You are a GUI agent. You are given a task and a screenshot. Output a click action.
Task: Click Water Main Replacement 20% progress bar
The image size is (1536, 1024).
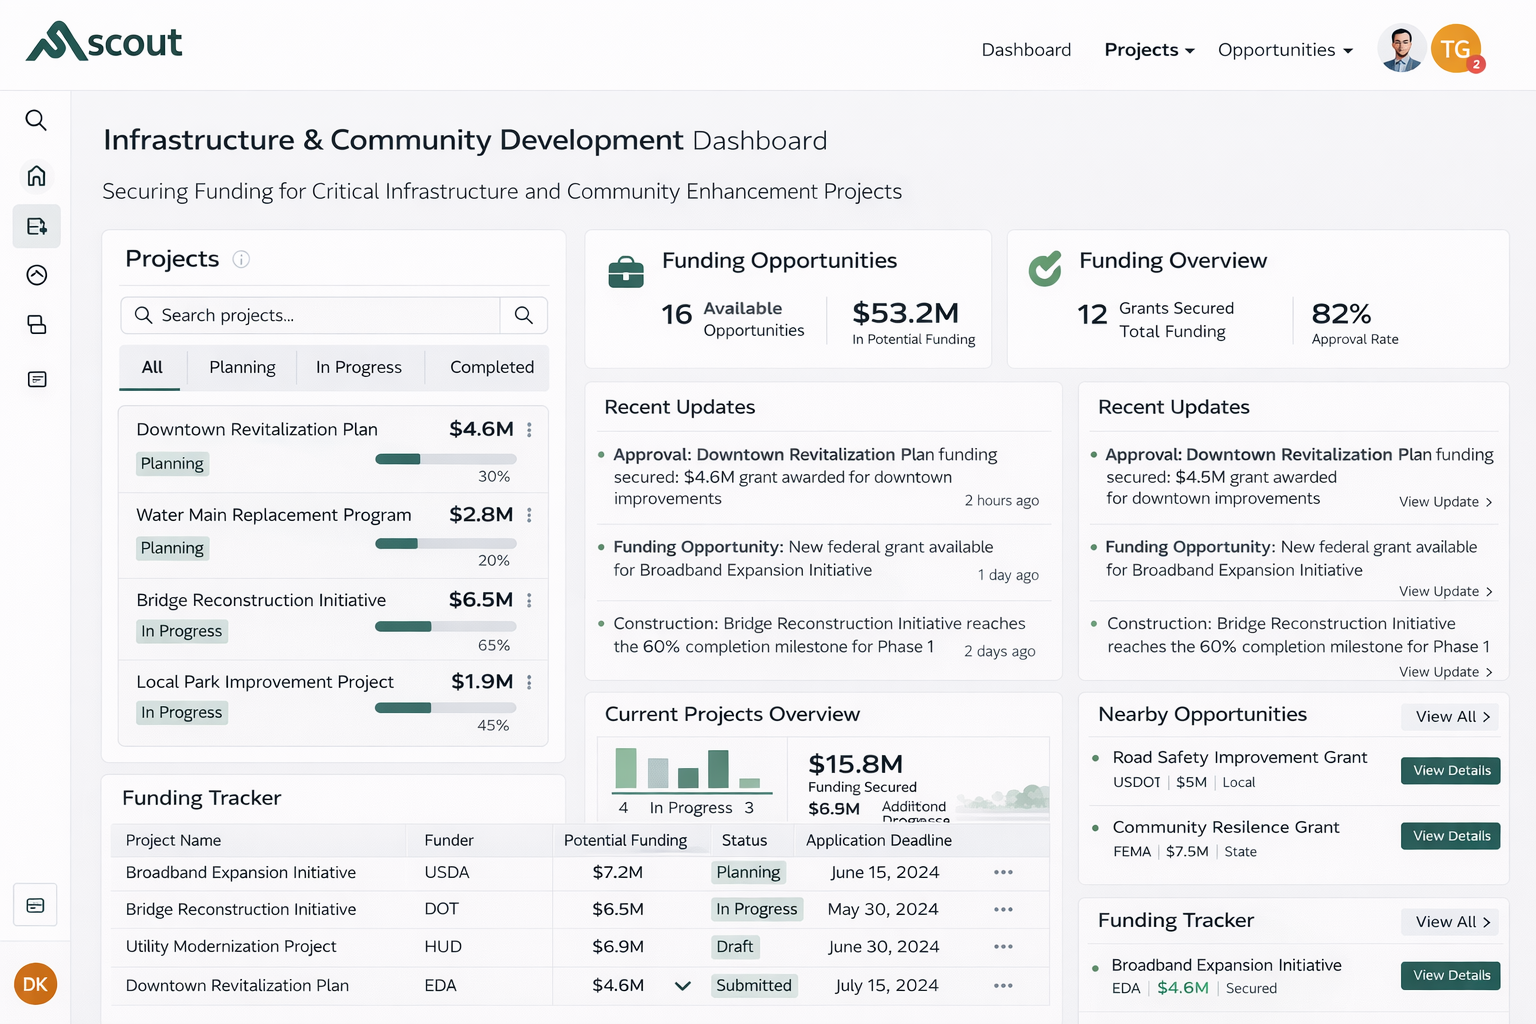point(446,544)
